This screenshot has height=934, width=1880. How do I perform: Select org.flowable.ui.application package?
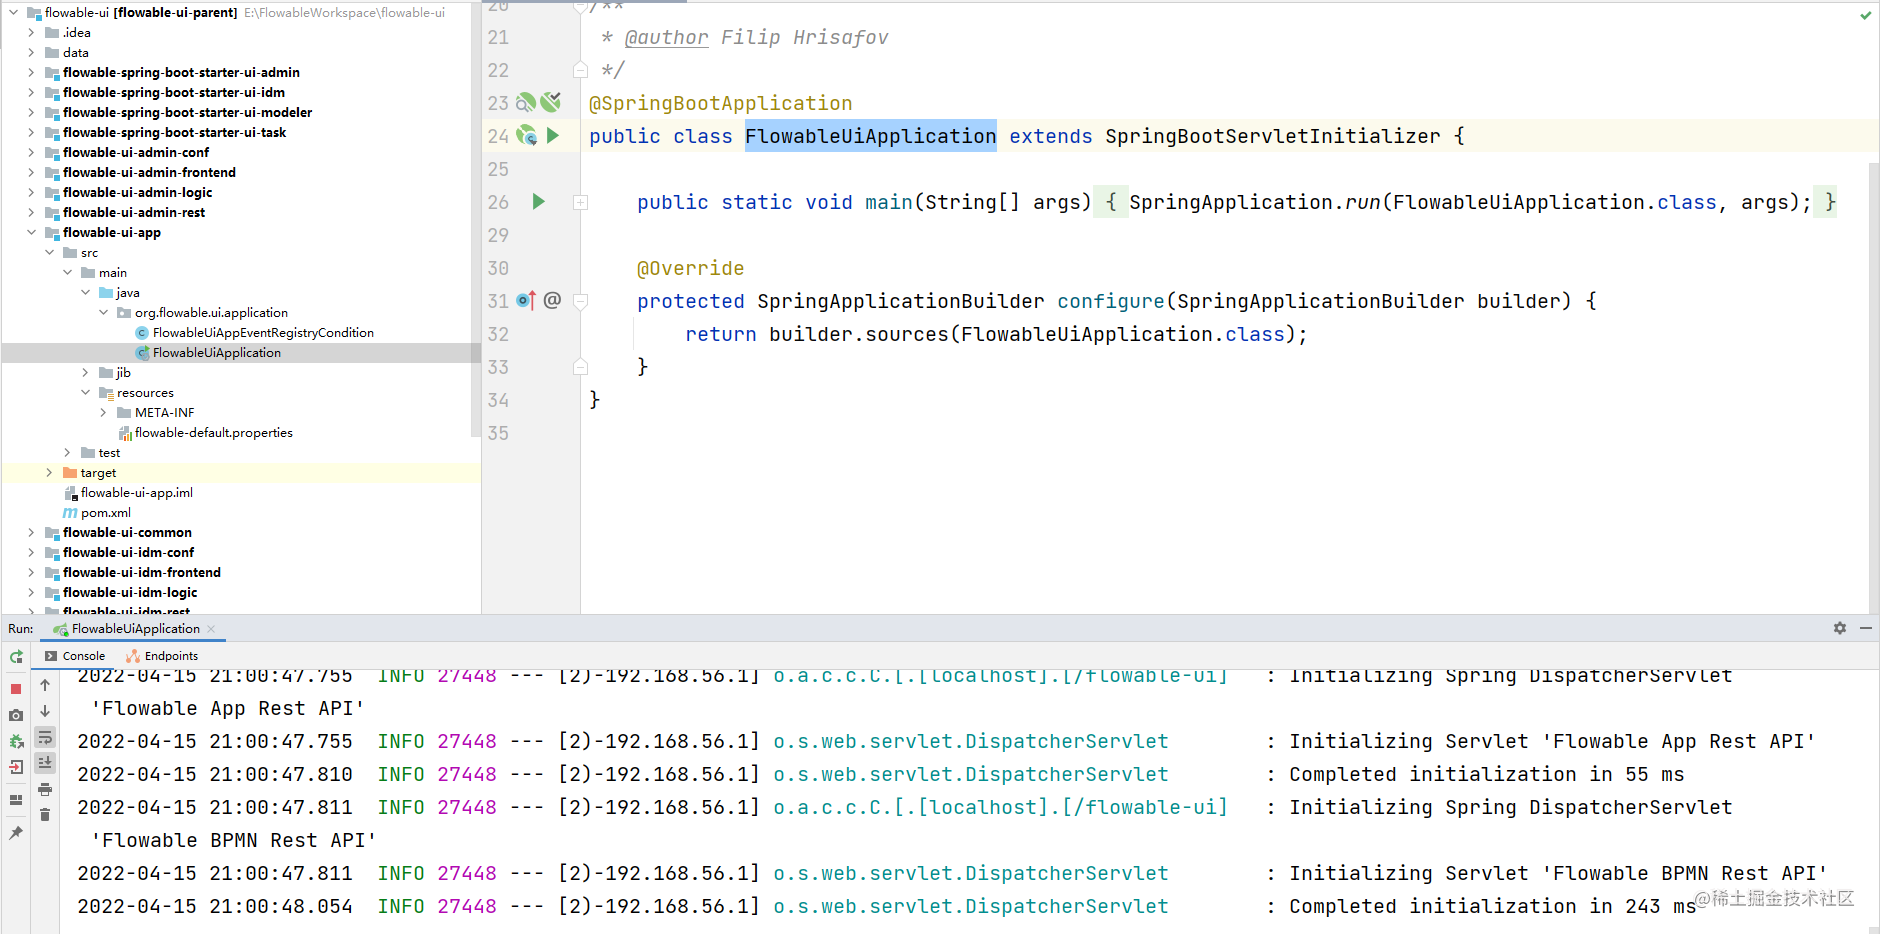(x=211, y=313)
